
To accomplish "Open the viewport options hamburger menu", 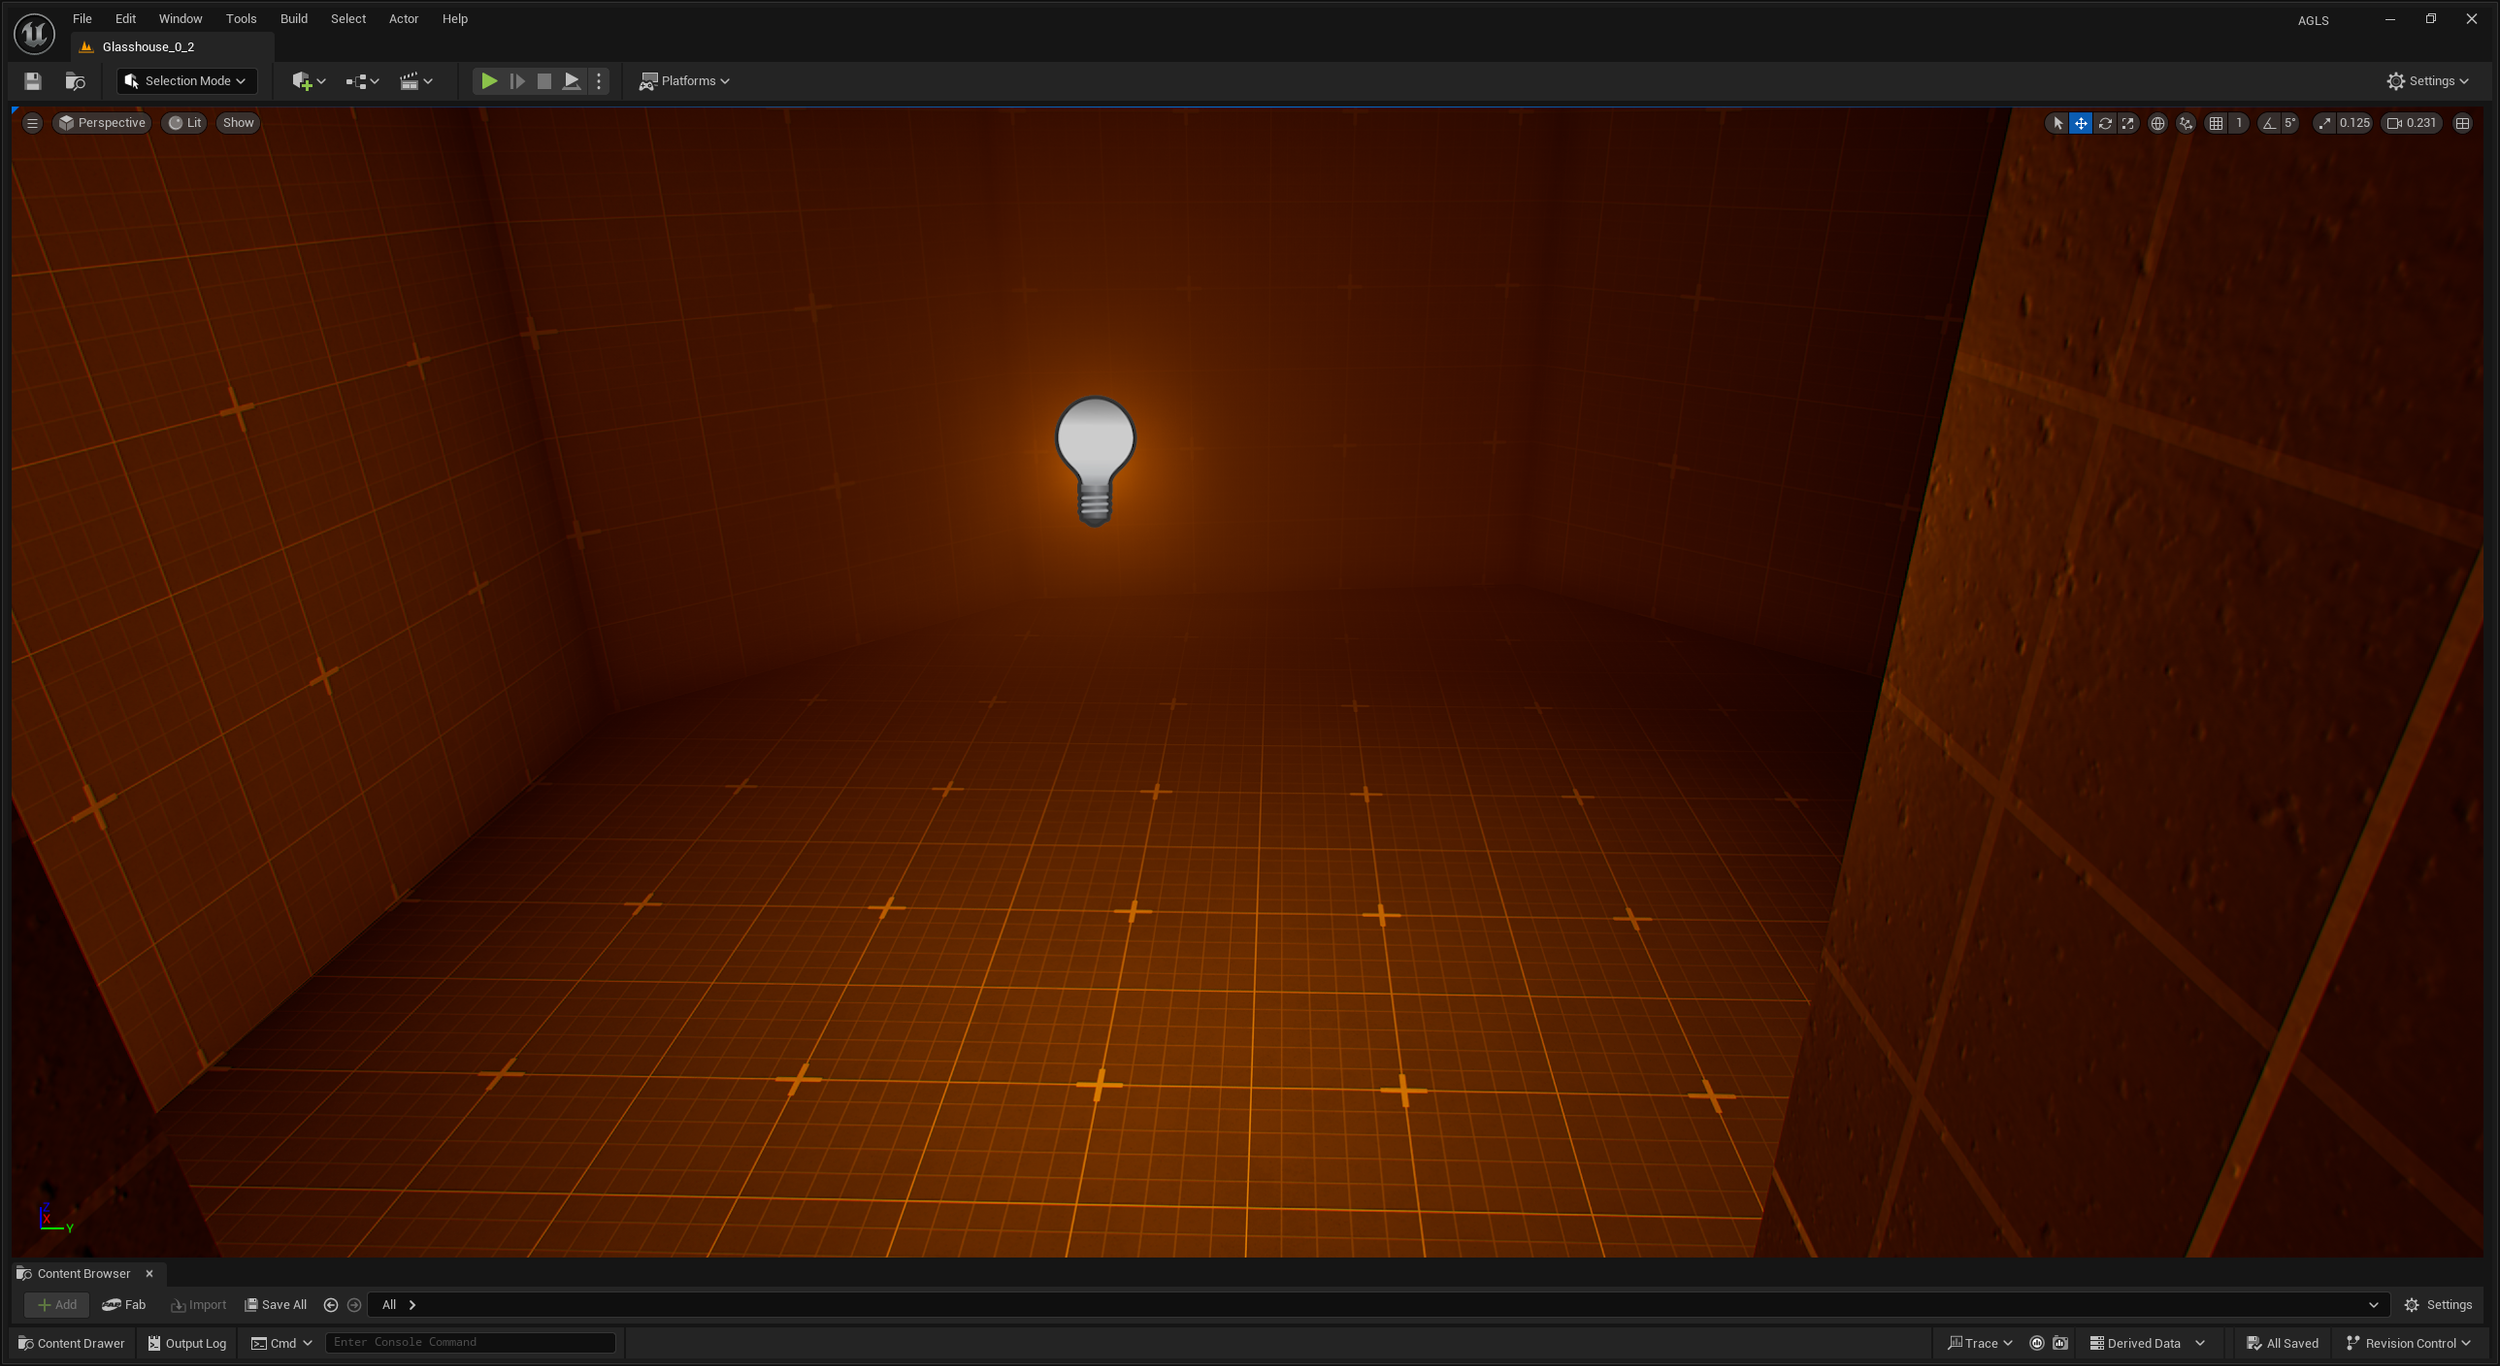I will pyautogui.click(x=32, y=123).
